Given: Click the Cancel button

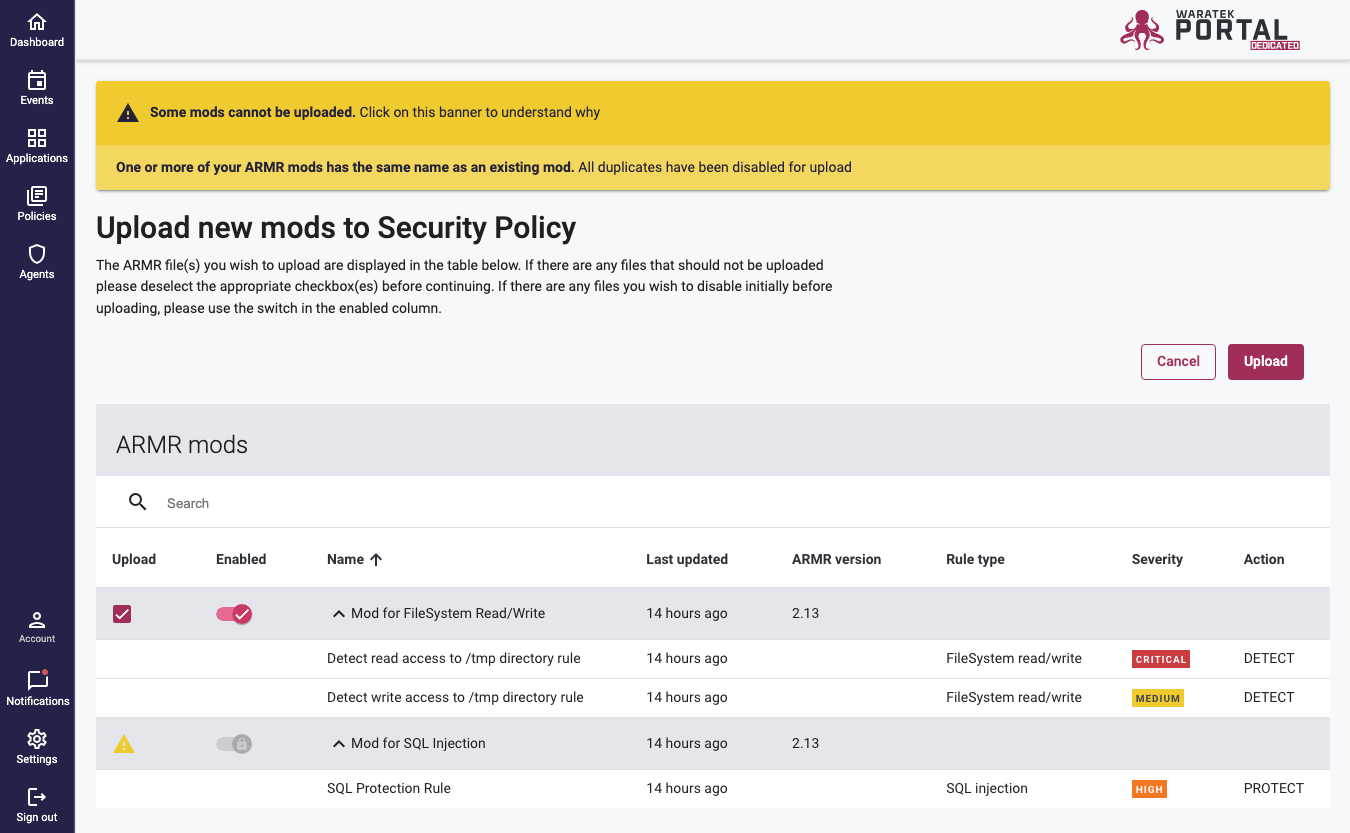Looking at the screenshot, I should pos(1178,362).
